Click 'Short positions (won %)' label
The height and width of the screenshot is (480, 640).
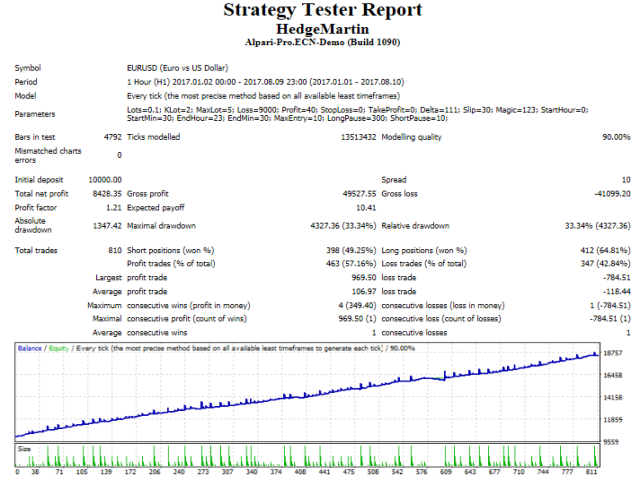point(170,250)
